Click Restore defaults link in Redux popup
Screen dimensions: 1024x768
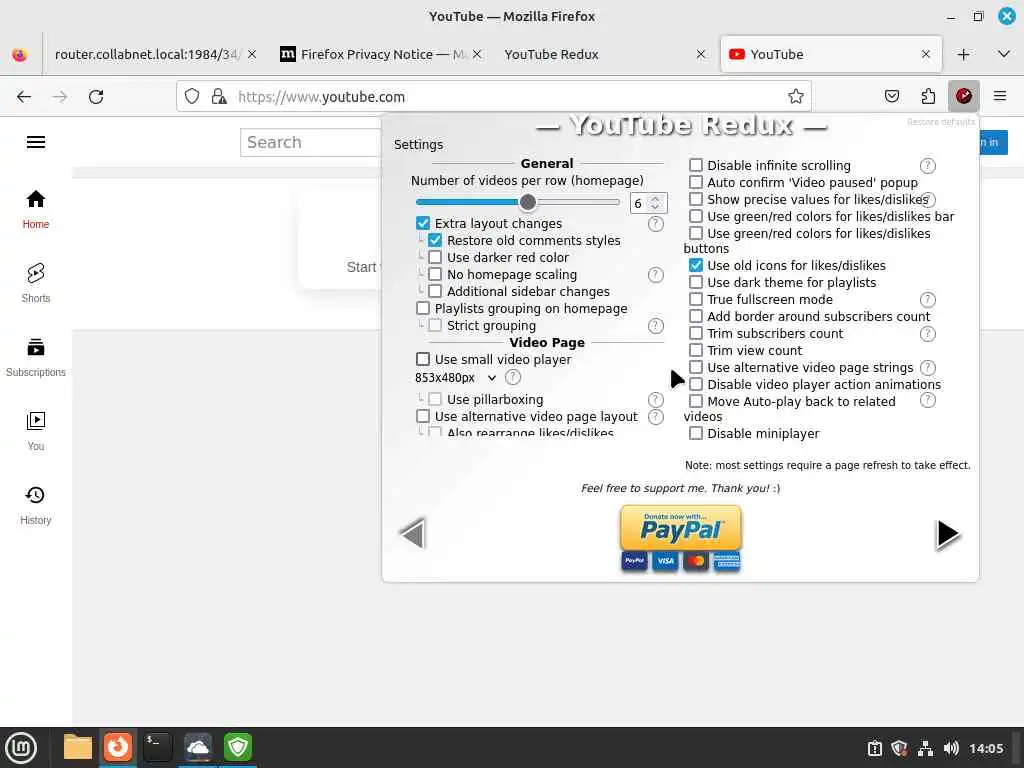pyautogui.click(x=940, y=122)
